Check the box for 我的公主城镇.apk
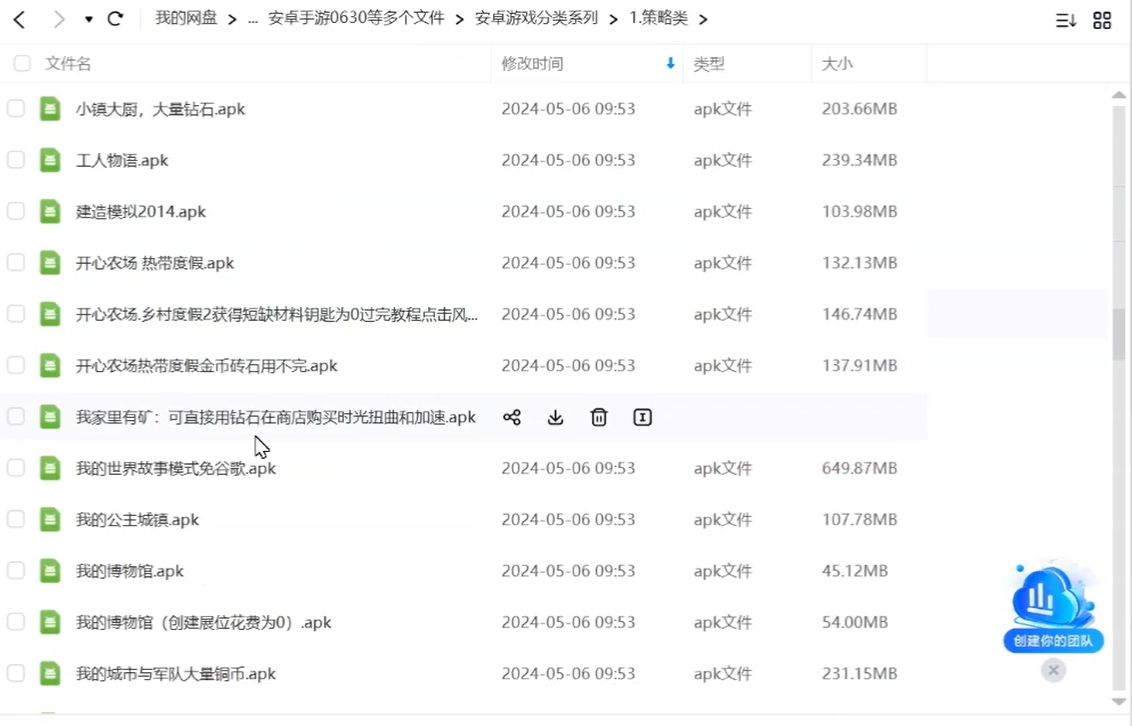 pos(16,520)
